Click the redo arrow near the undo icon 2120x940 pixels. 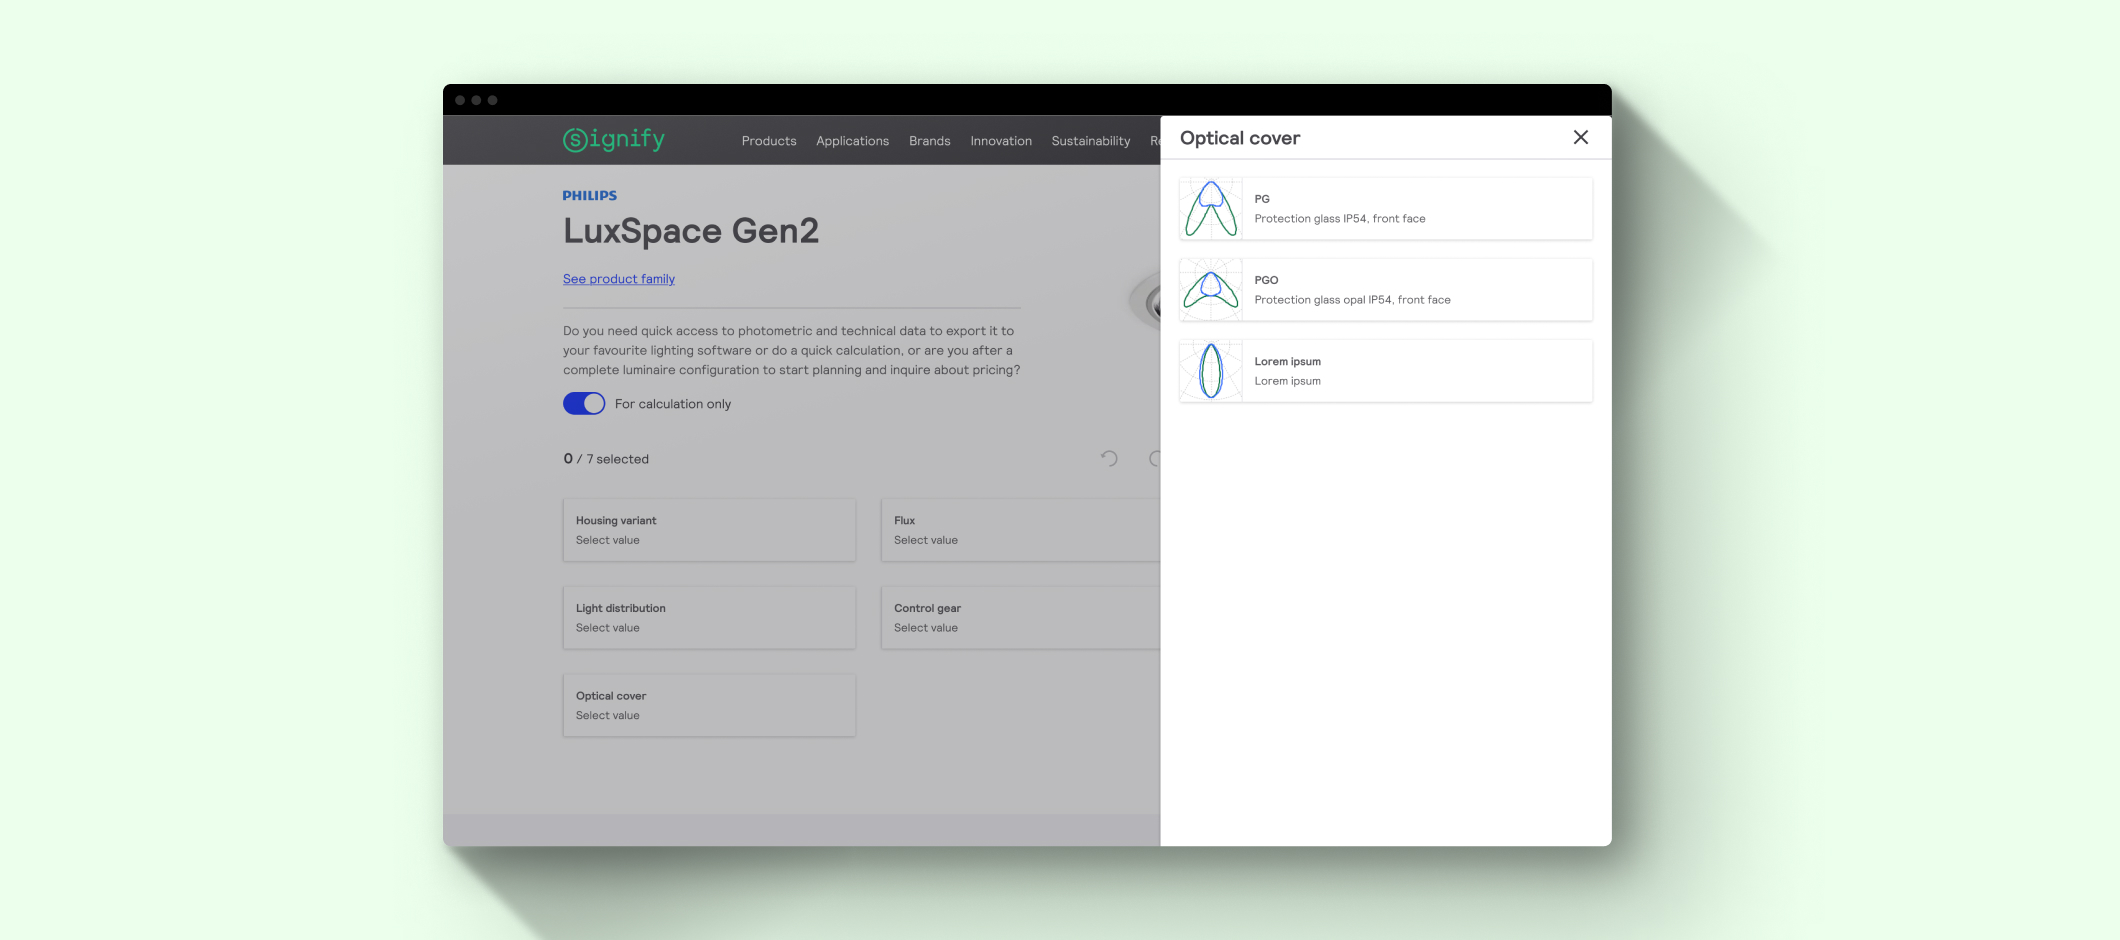tap(1157, 458)
